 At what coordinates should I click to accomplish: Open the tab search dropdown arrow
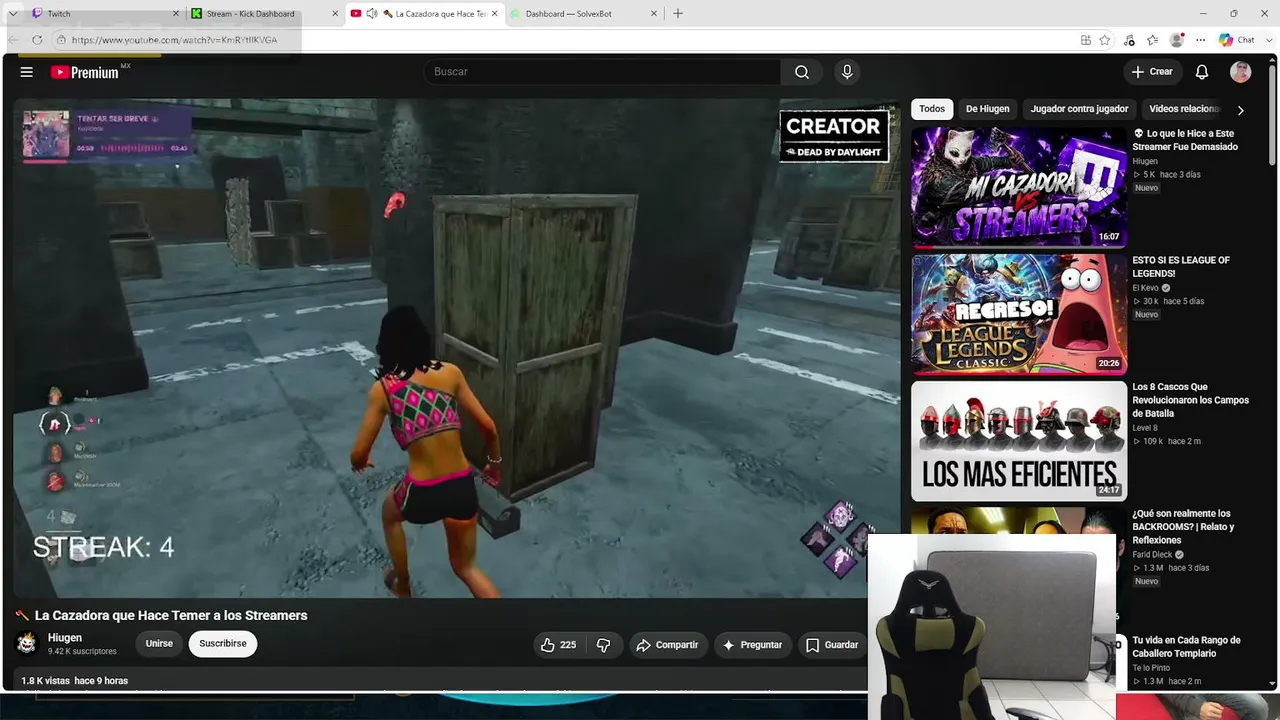[13, 14]
